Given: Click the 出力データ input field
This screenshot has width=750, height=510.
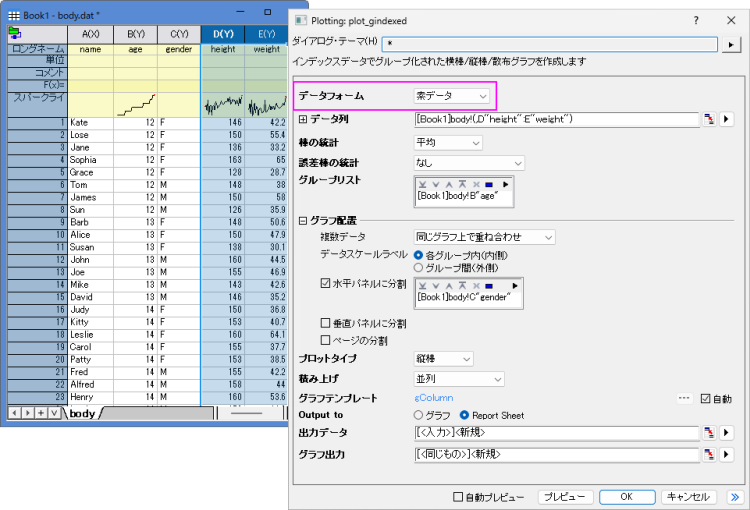Looking at the screenshot, I should (x=557, y=432).
